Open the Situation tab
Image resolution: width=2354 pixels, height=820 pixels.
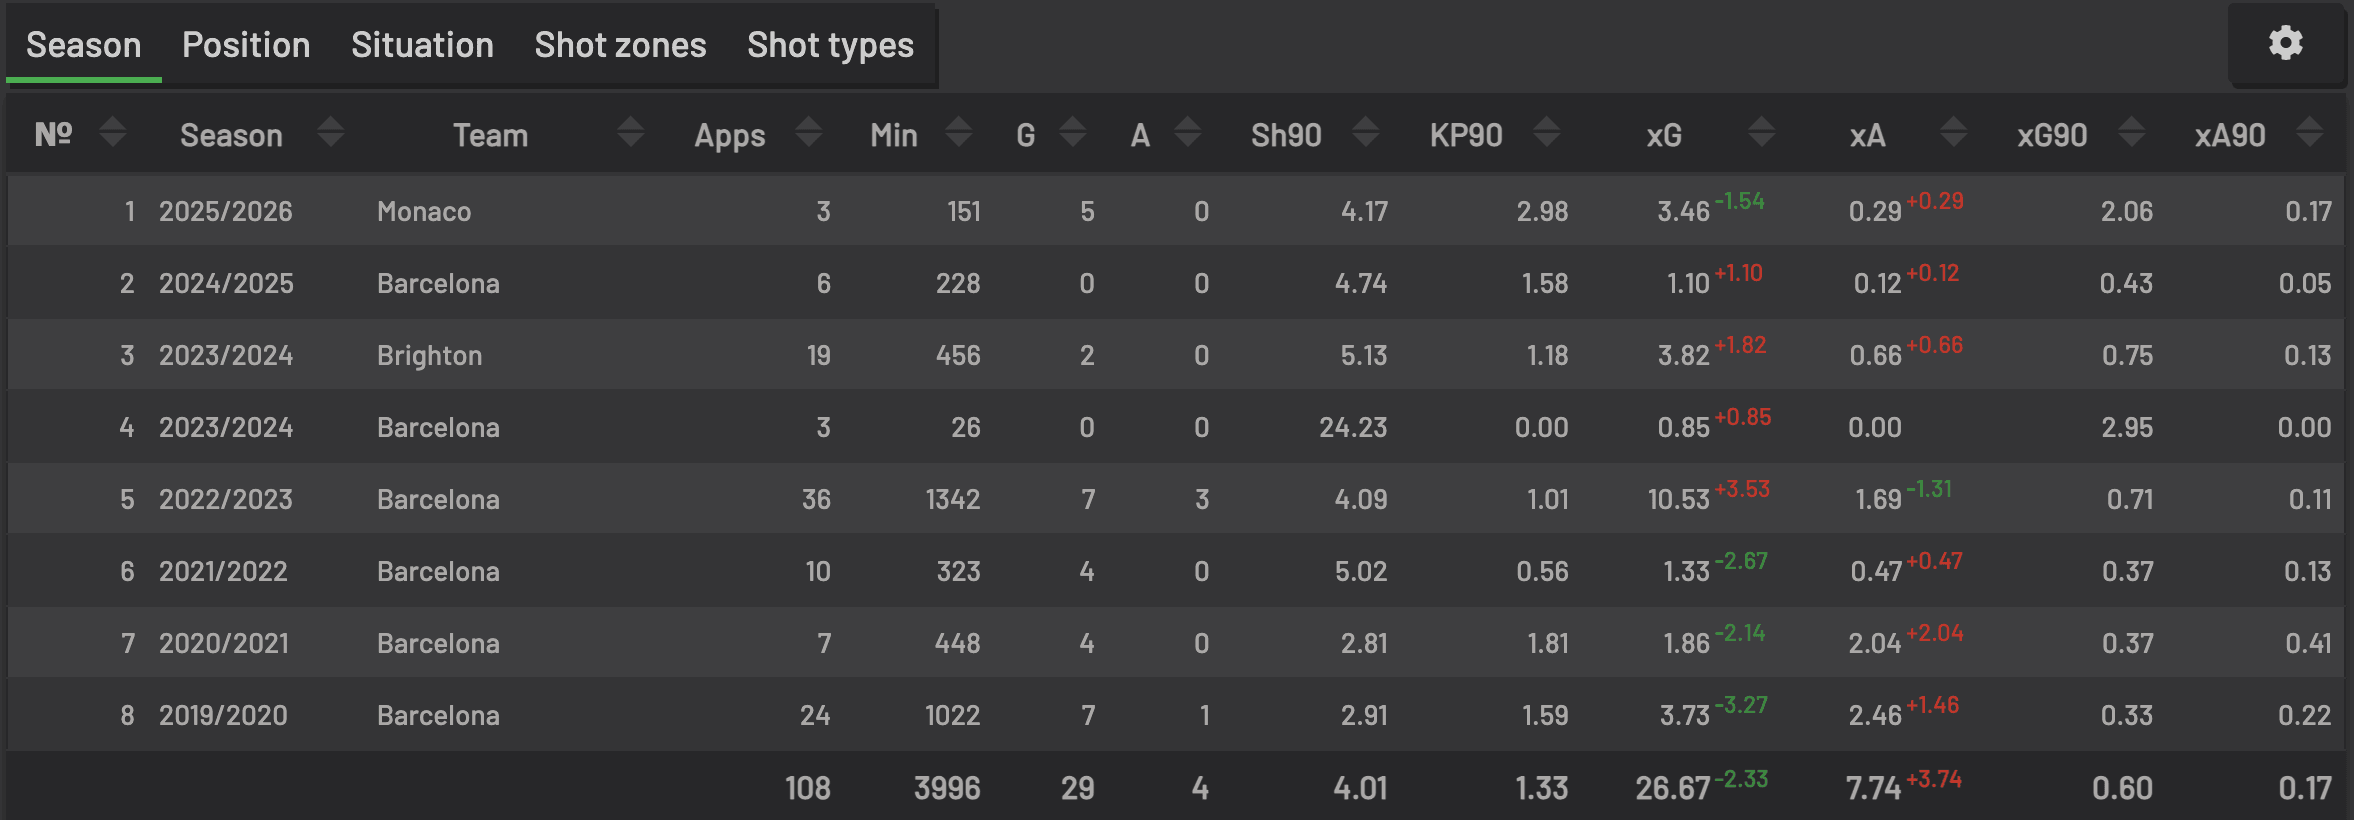[422, 45]
